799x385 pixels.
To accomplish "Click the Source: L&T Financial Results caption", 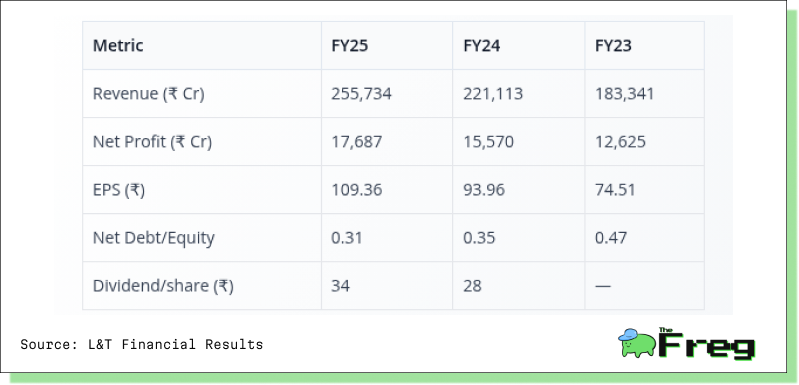I will (142, 344).
